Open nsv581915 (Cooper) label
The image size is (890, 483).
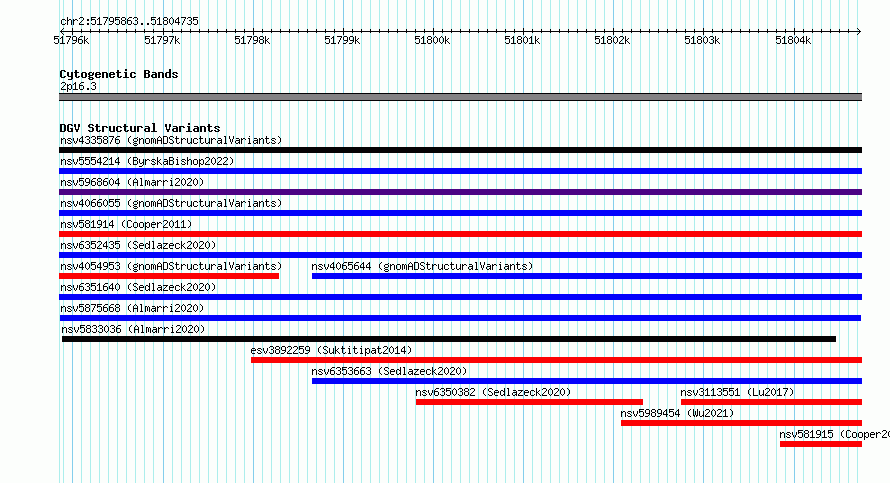point(834,434)
